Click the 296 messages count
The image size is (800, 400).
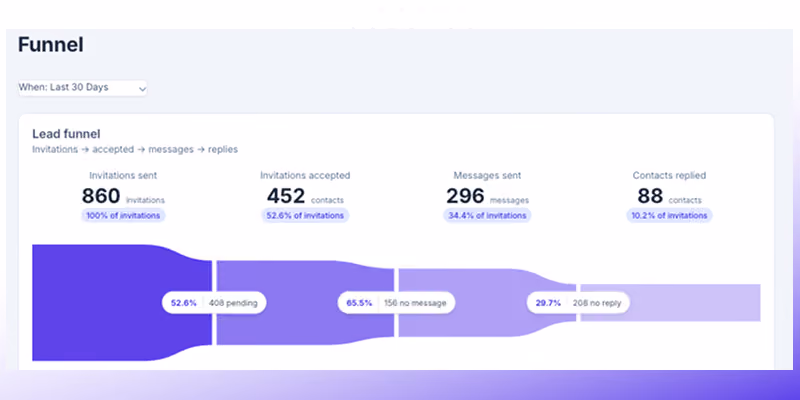(487, 196)
